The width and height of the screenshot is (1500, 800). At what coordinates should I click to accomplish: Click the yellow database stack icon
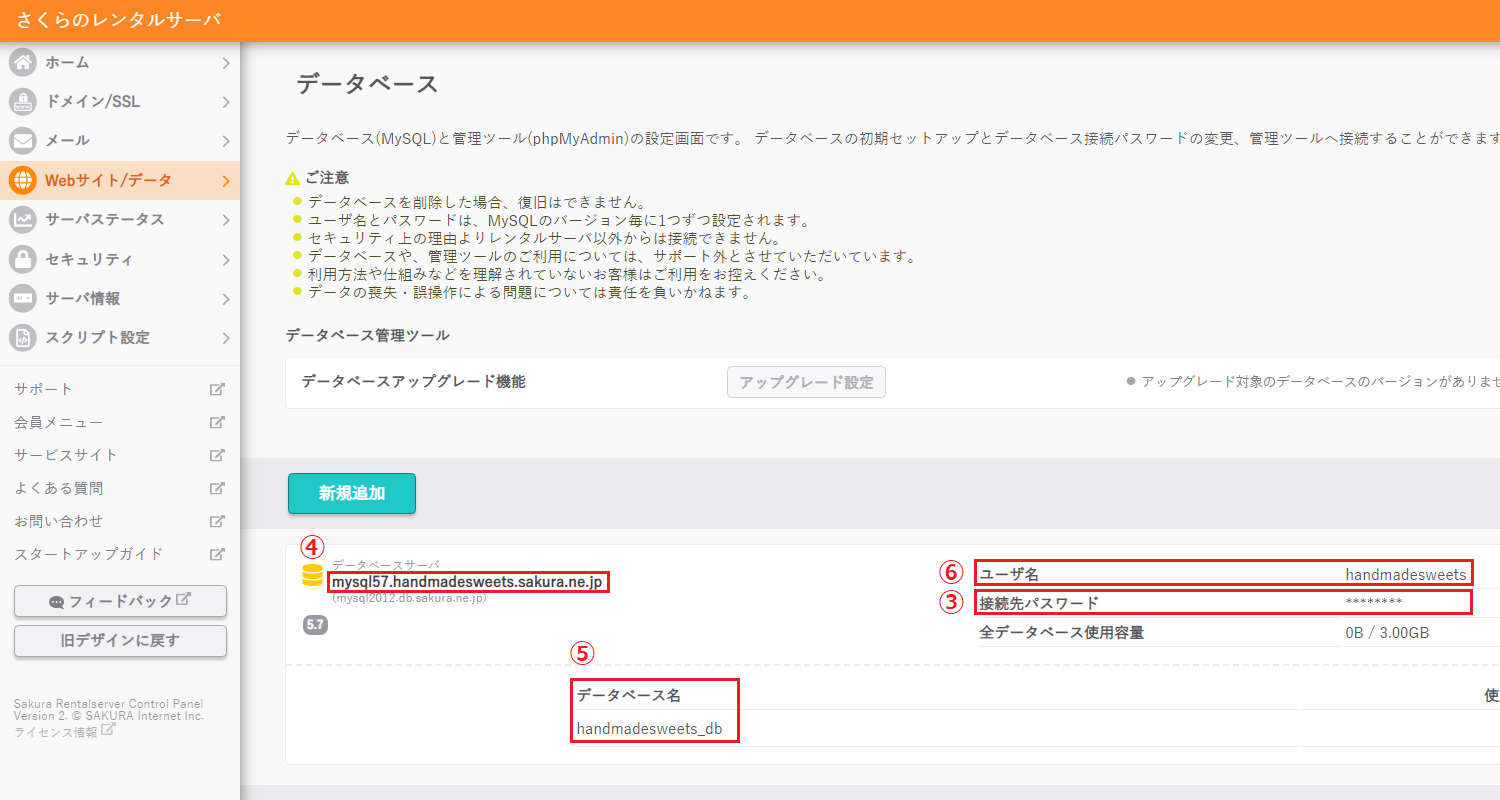[312, 575]
